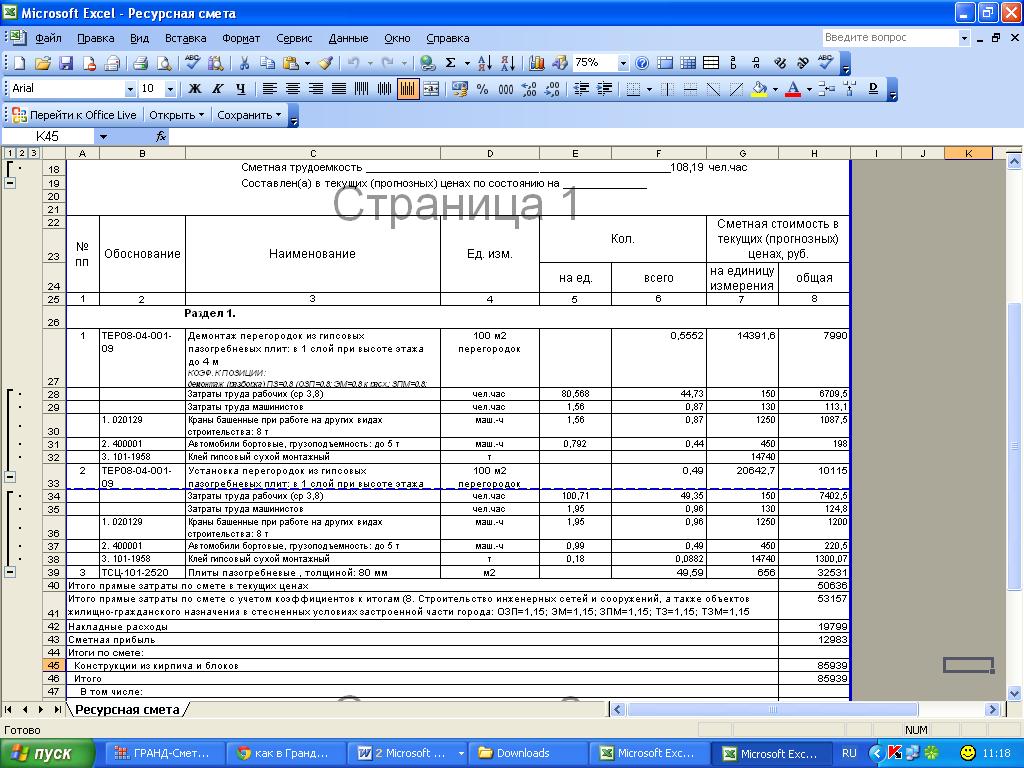Open the Формат menu
1024x768 pixels.
point(241,38)
